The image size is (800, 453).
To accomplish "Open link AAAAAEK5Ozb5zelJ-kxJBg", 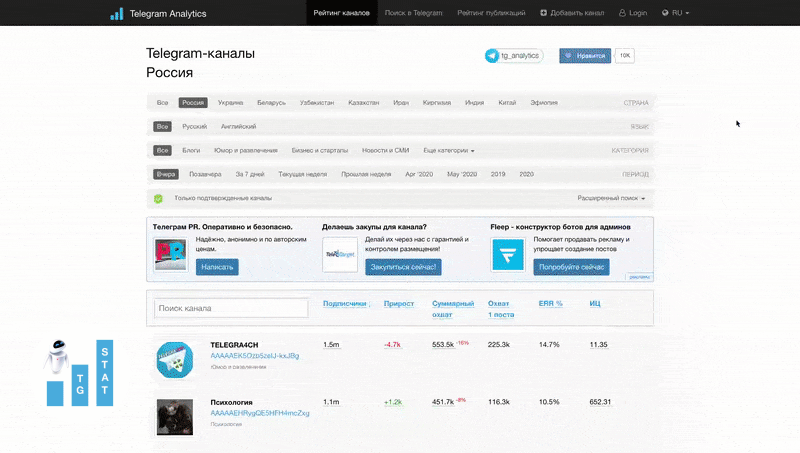I will point(255,356).
